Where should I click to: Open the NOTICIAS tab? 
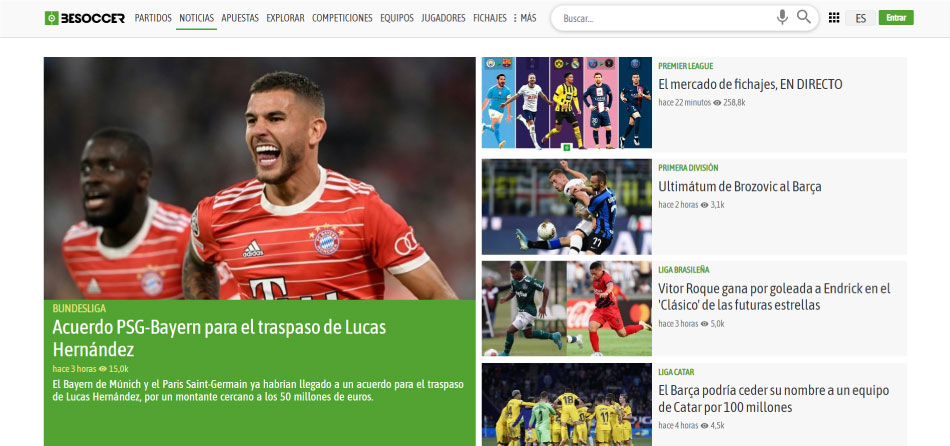[x=196, y=18]
